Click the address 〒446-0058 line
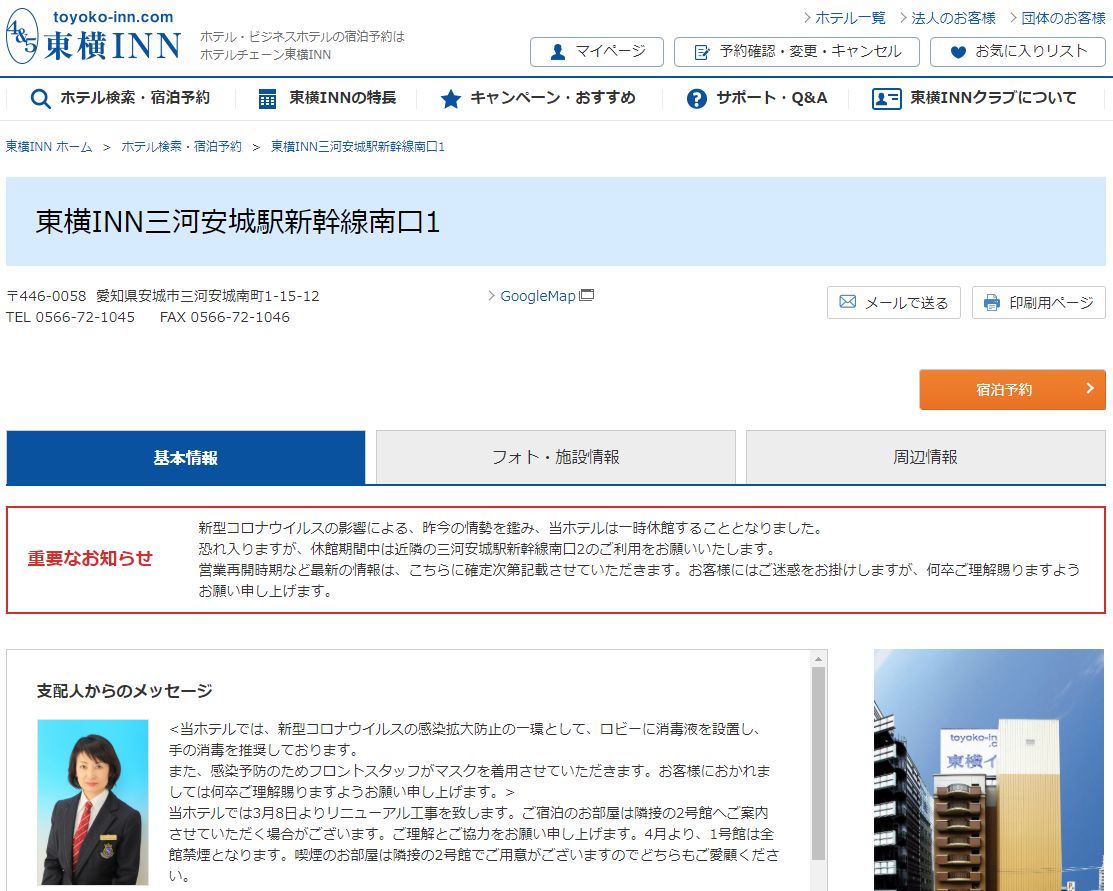1113x891 pixels. (x=163, y=296)
